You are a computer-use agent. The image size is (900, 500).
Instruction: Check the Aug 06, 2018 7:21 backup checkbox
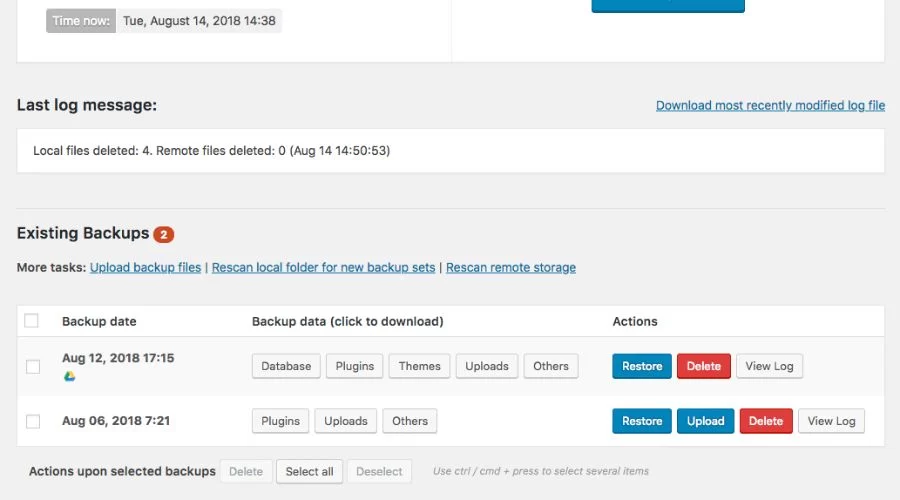click(x=33, y=422)
